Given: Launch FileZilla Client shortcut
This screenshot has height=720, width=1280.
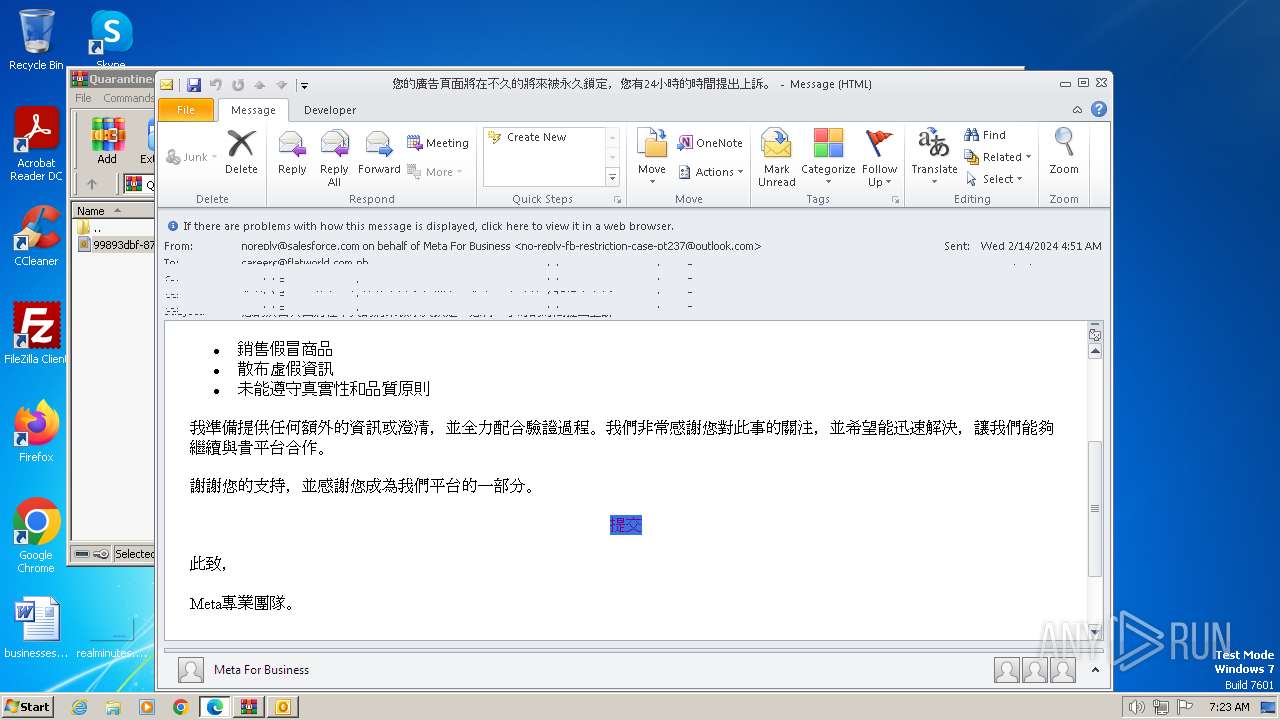Looking at the screenshot, I should [x=36, y=334].
